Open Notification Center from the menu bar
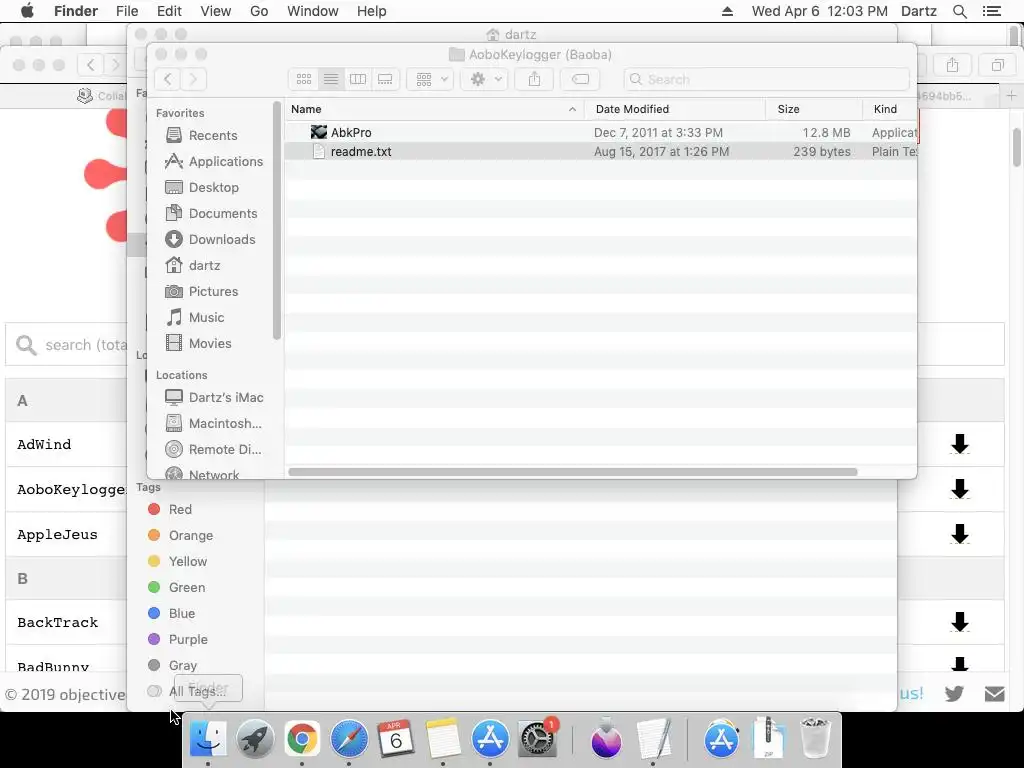Image resolution: width=1024 pixels, height=768 pixels. 991,11
